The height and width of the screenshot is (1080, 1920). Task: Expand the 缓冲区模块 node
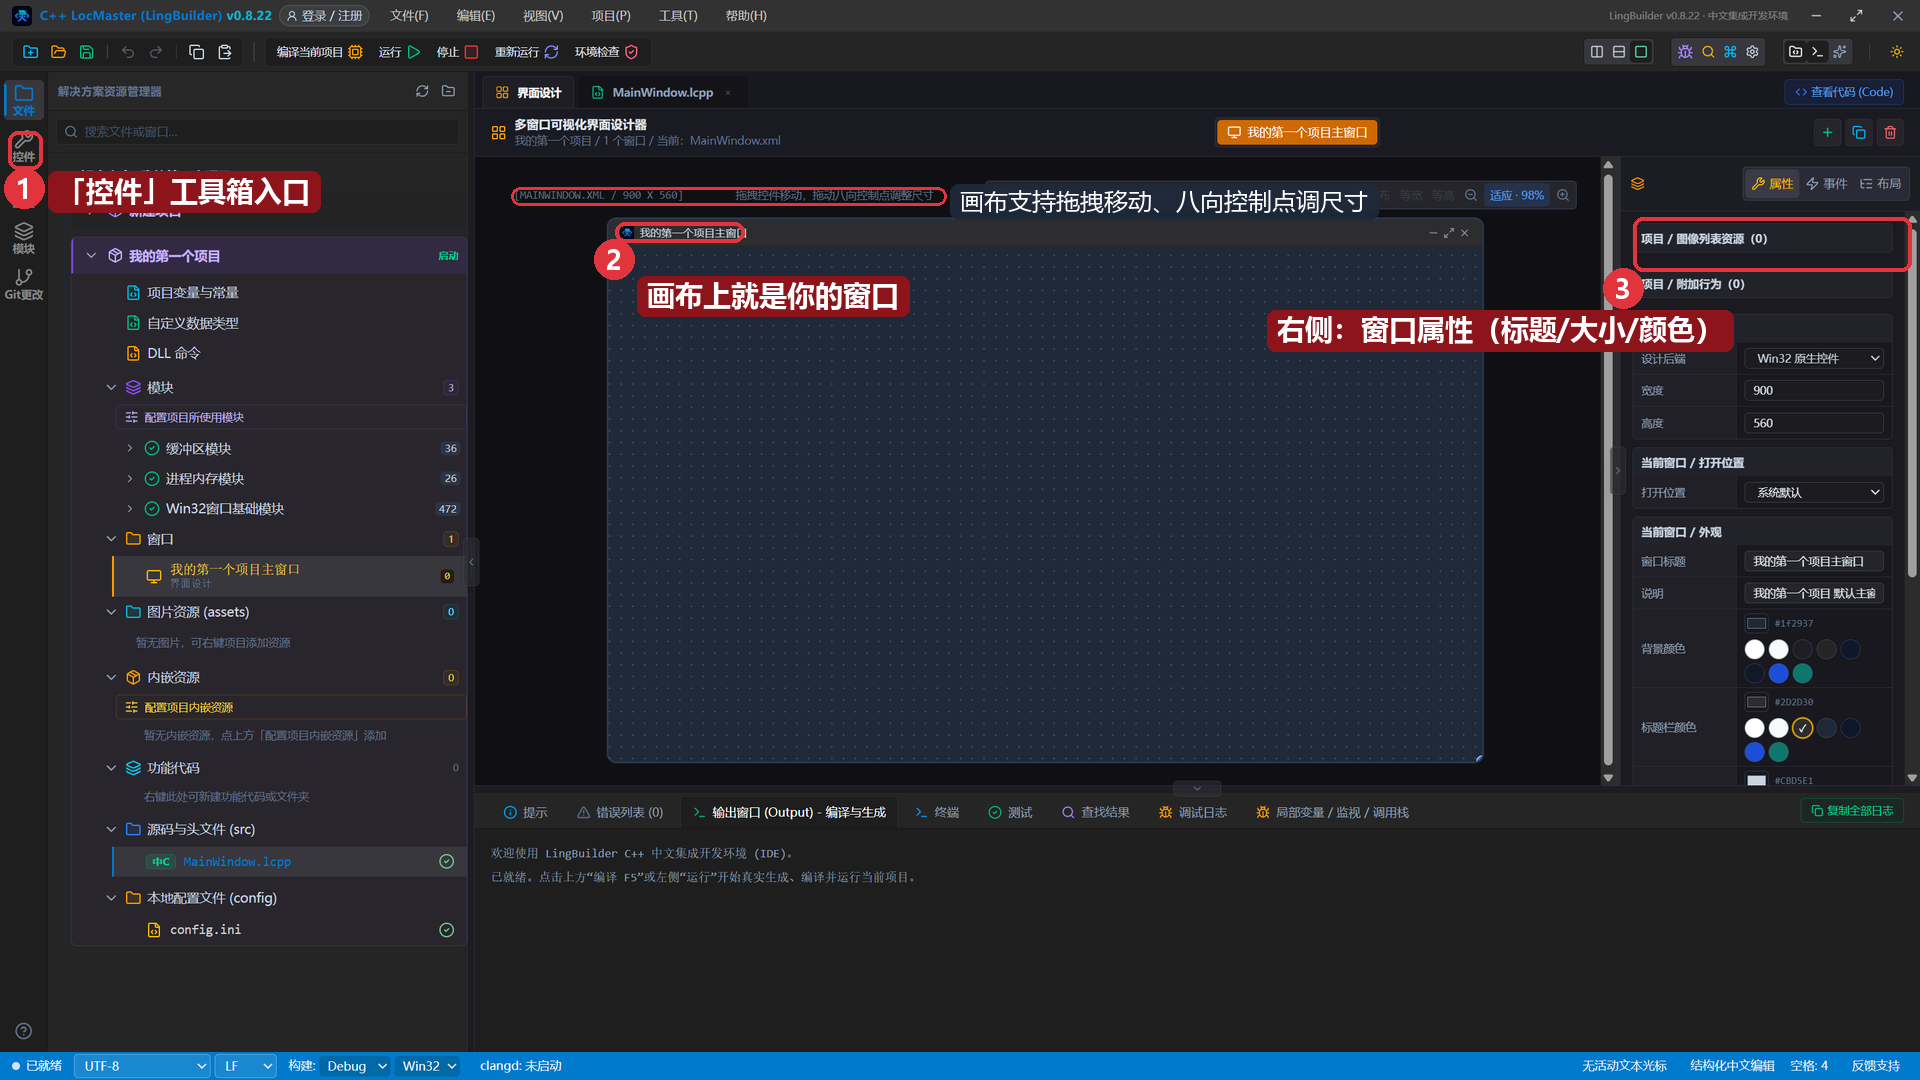point(129,448)
